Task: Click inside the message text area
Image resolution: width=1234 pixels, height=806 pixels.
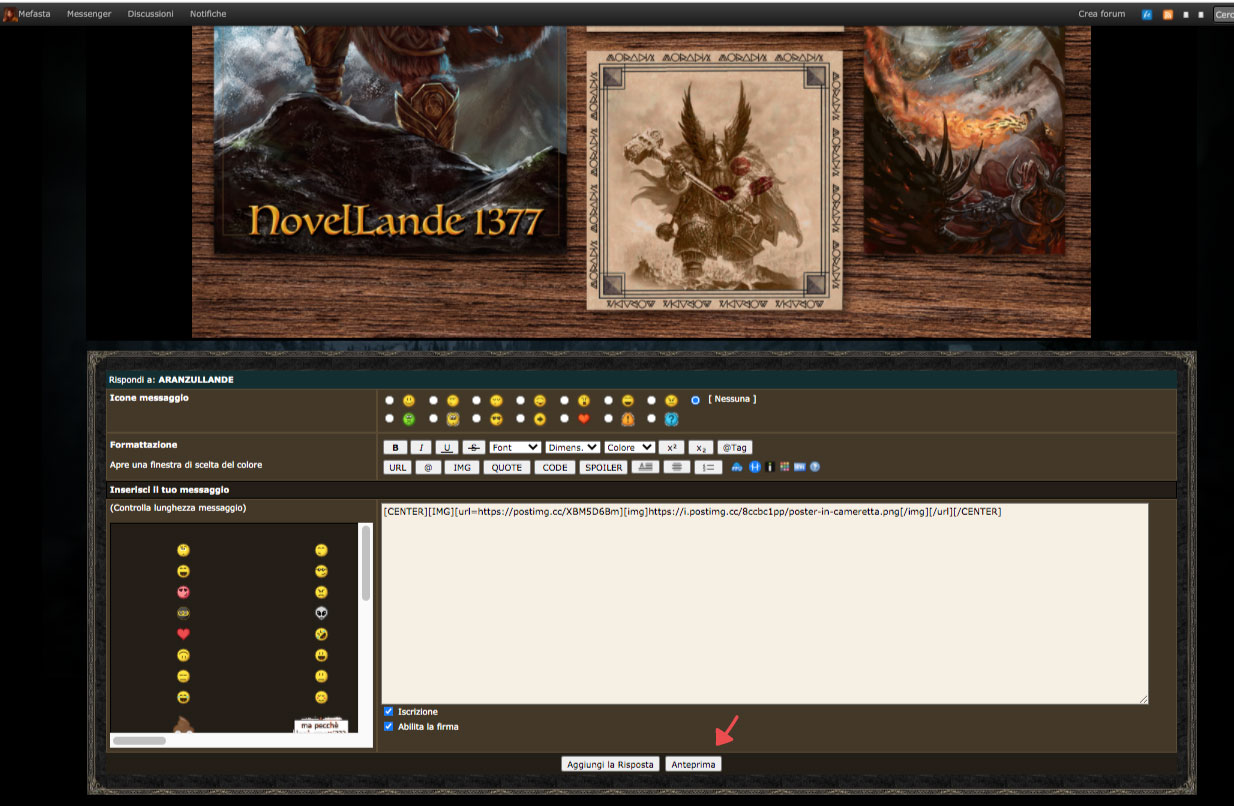Action: click(x=765, y=604)
